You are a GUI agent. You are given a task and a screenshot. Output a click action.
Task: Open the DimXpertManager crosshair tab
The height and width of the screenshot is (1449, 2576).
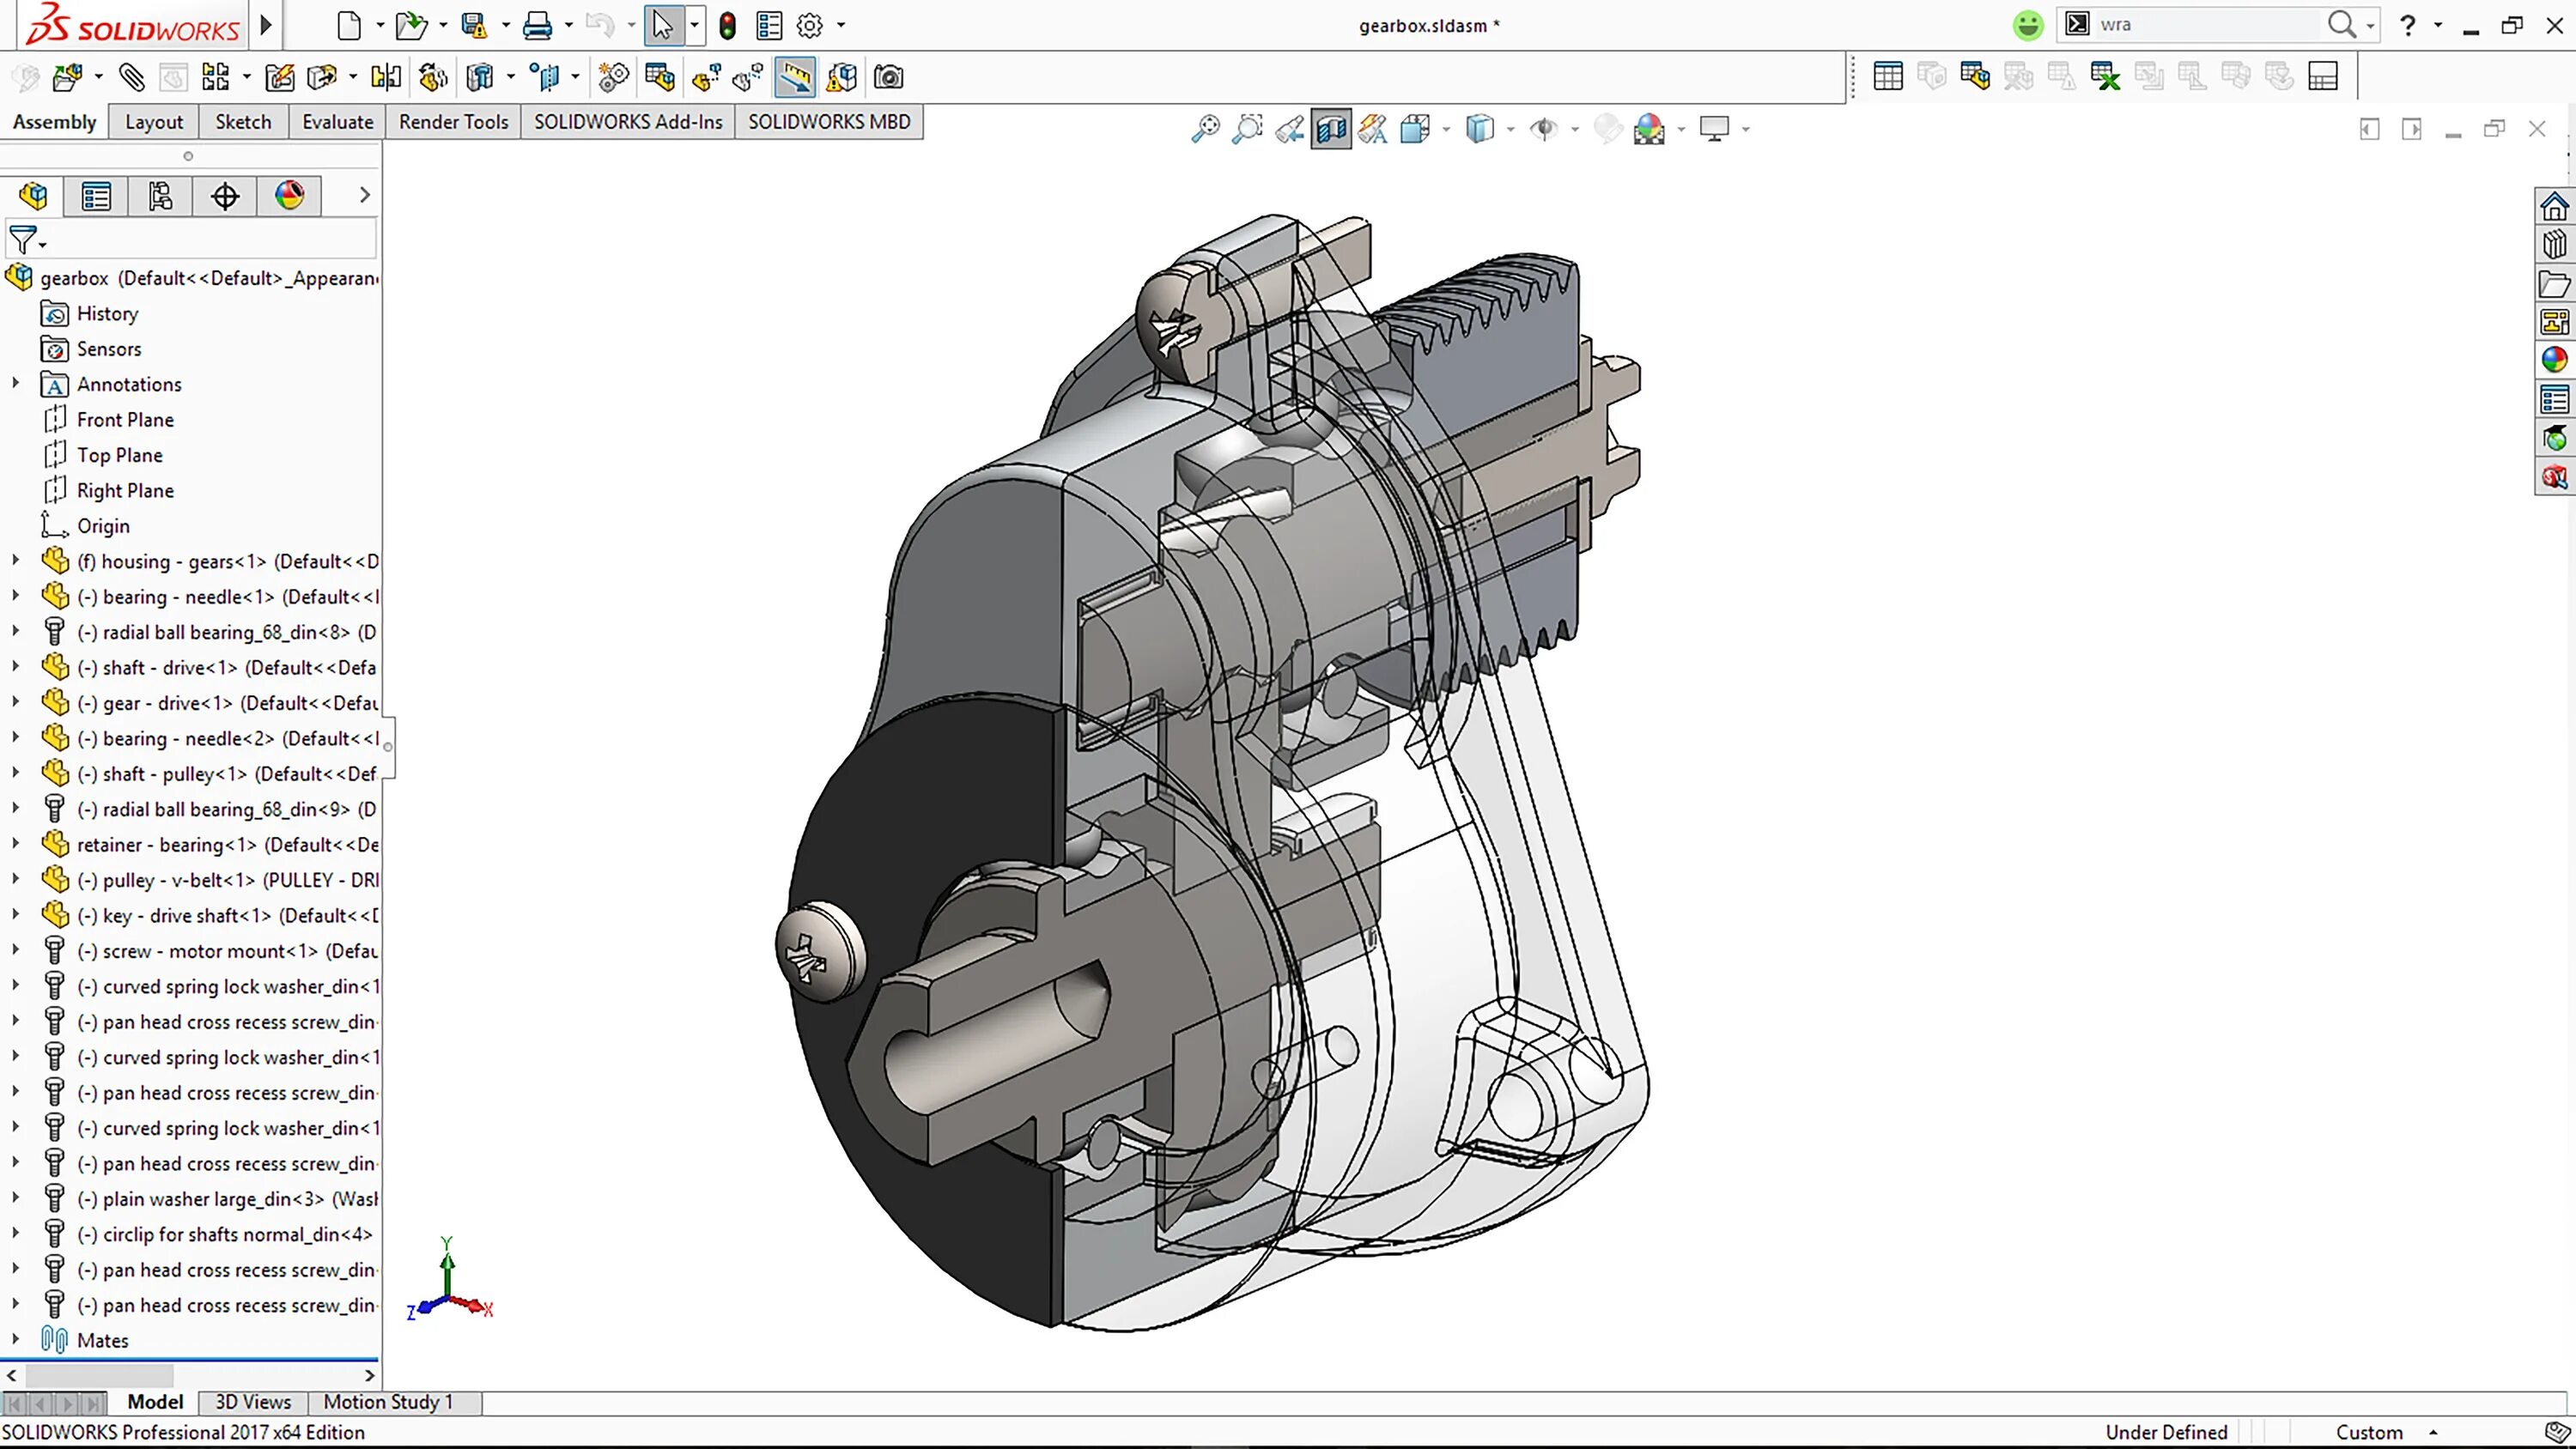(x=225, y=196)
